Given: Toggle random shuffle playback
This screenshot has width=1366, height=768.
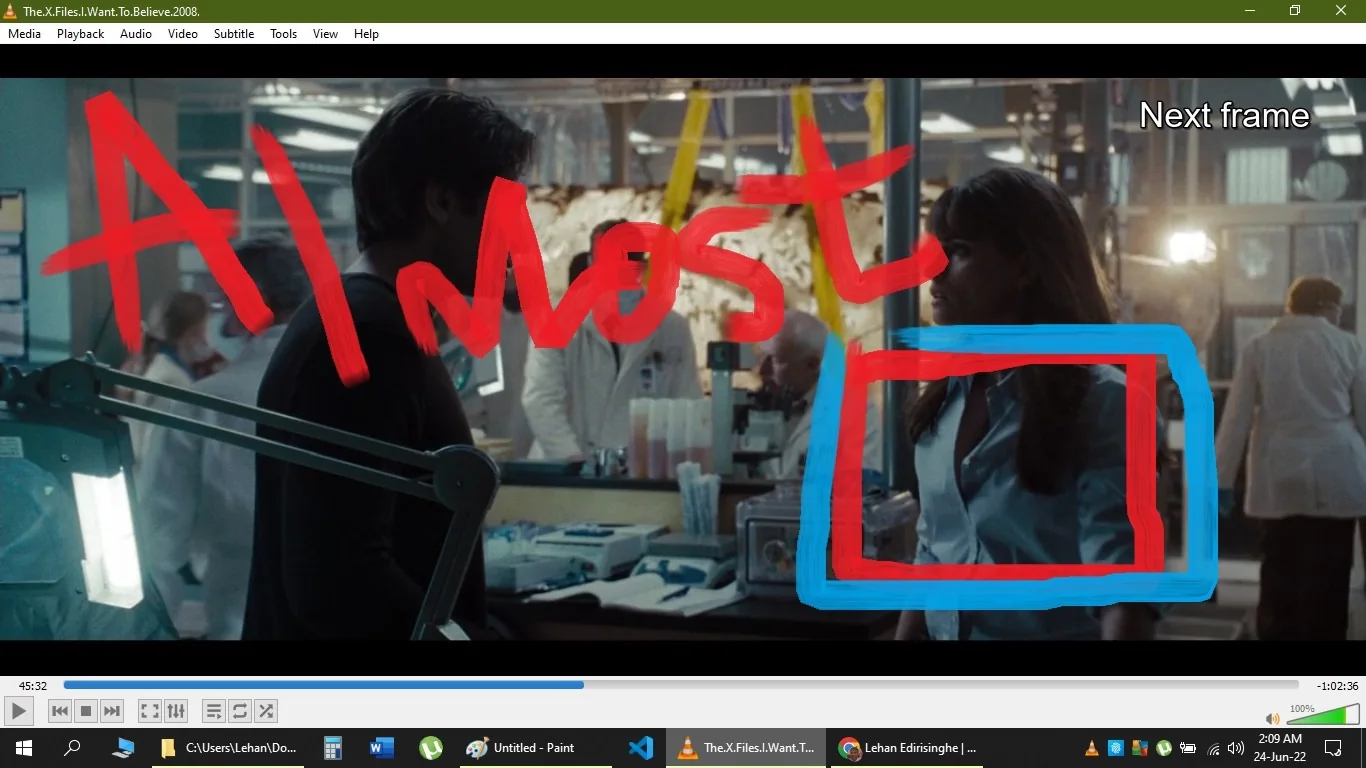Looking at the screenshot, I should (266, 711).
